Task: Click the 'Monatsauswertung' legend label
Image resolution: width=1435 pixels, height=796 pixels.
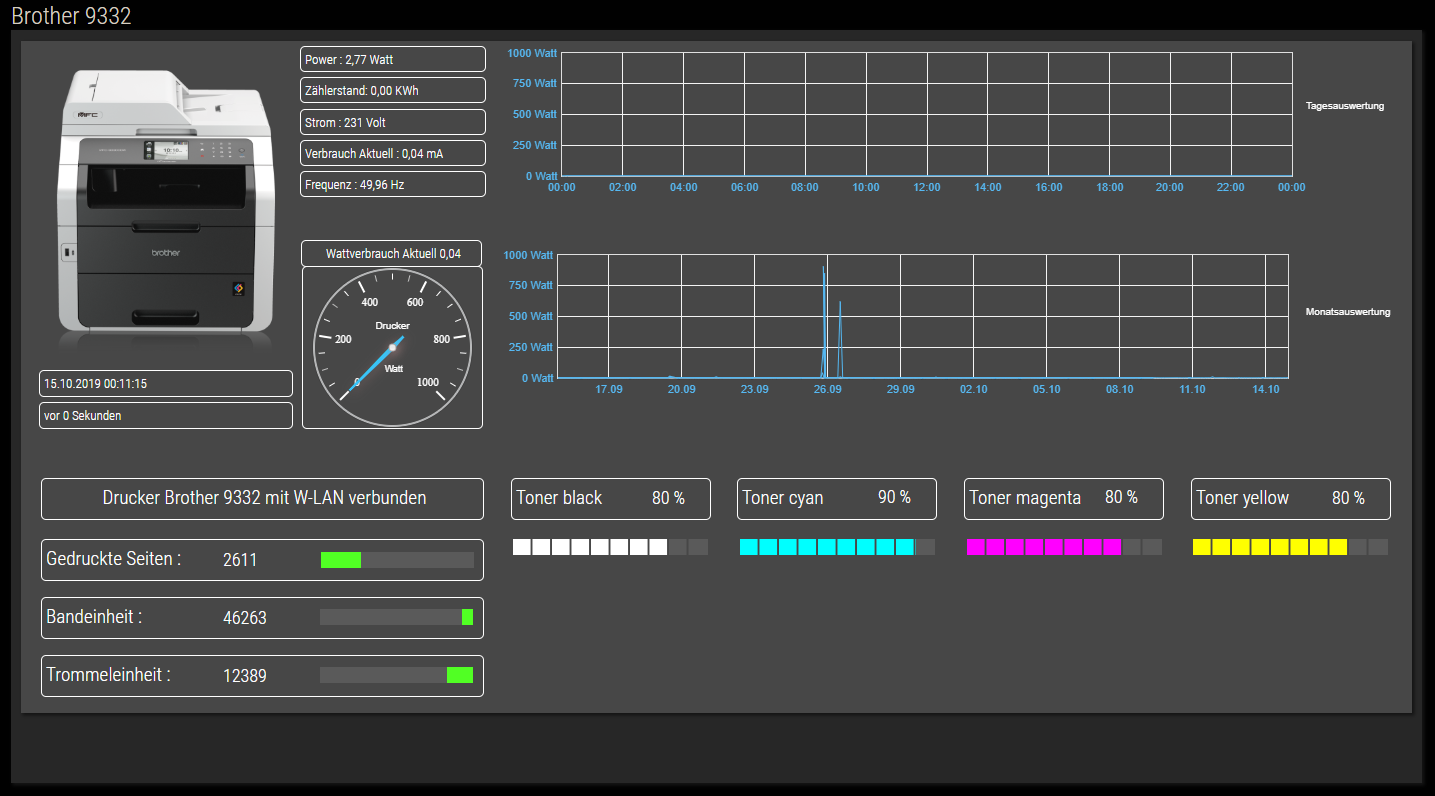Action: coord(1348,312)
